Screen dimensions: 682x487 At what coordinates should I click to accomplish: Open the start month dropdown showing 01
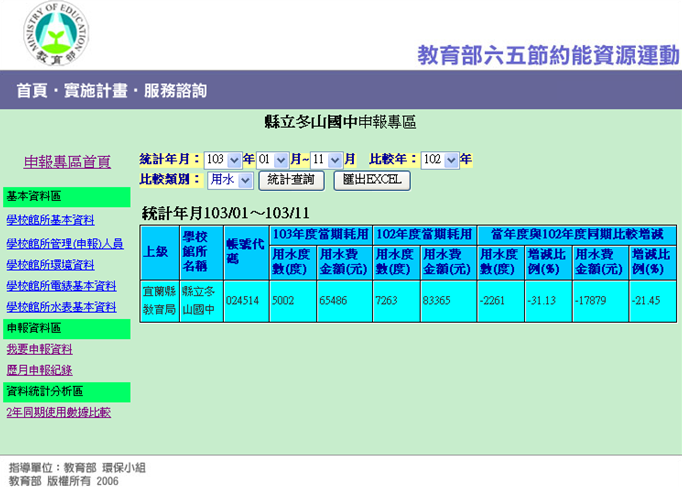273,160
